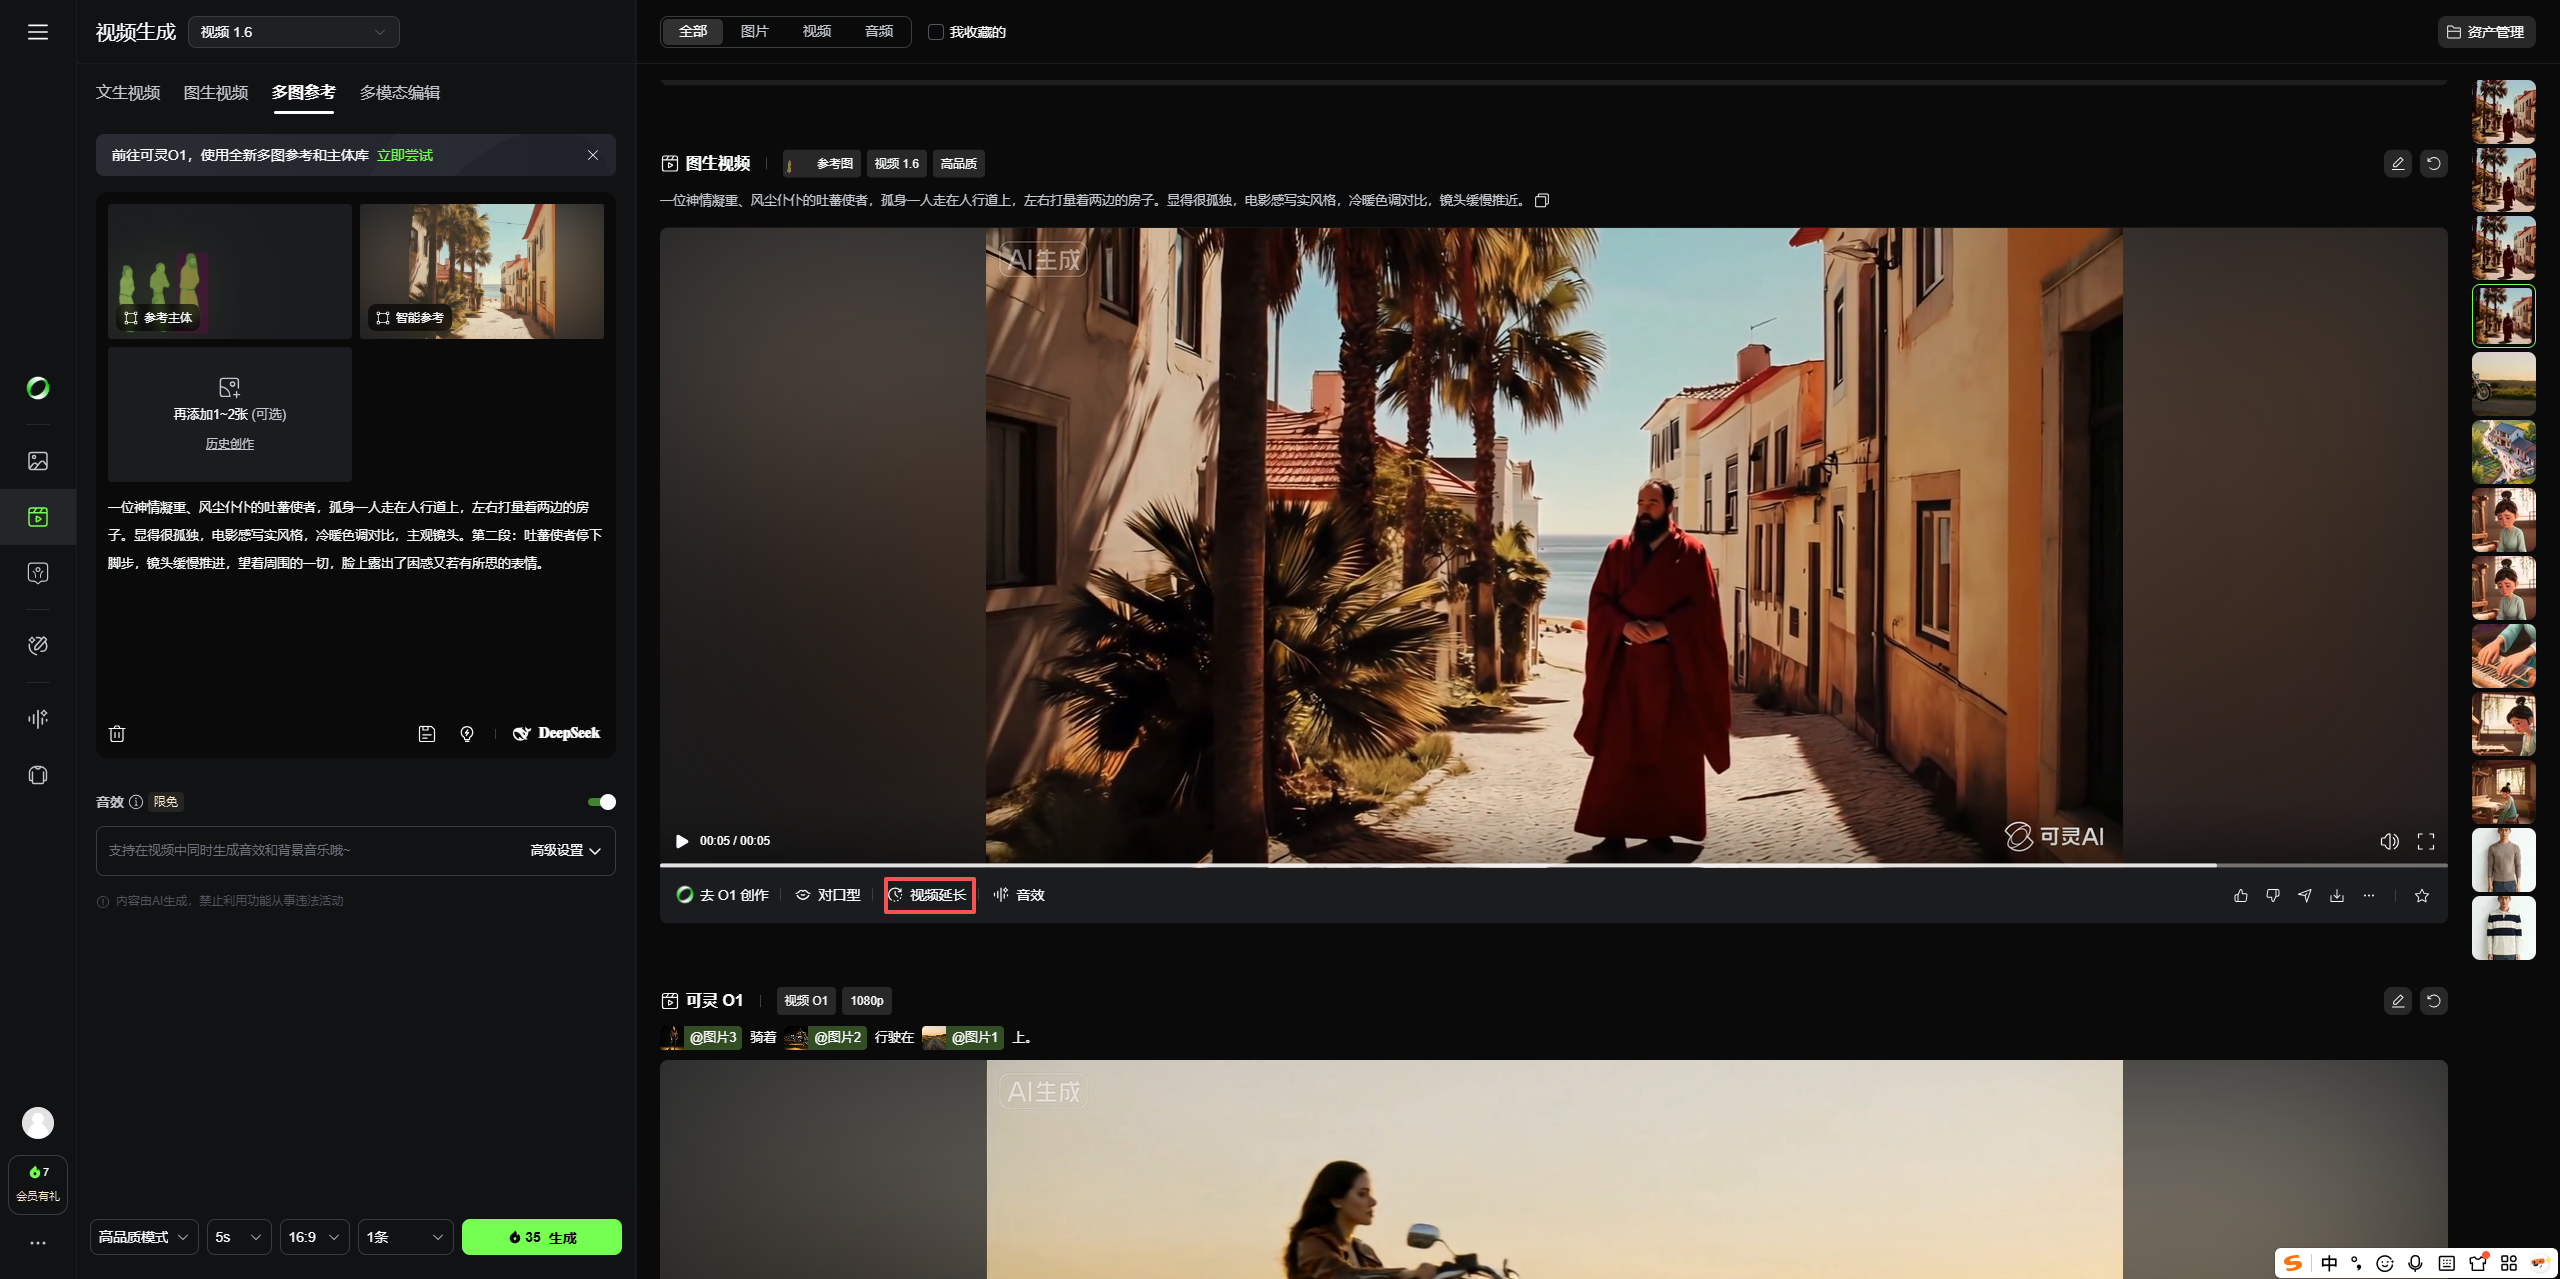Click the trash icon under the prompt

click(x=117, y=733)
